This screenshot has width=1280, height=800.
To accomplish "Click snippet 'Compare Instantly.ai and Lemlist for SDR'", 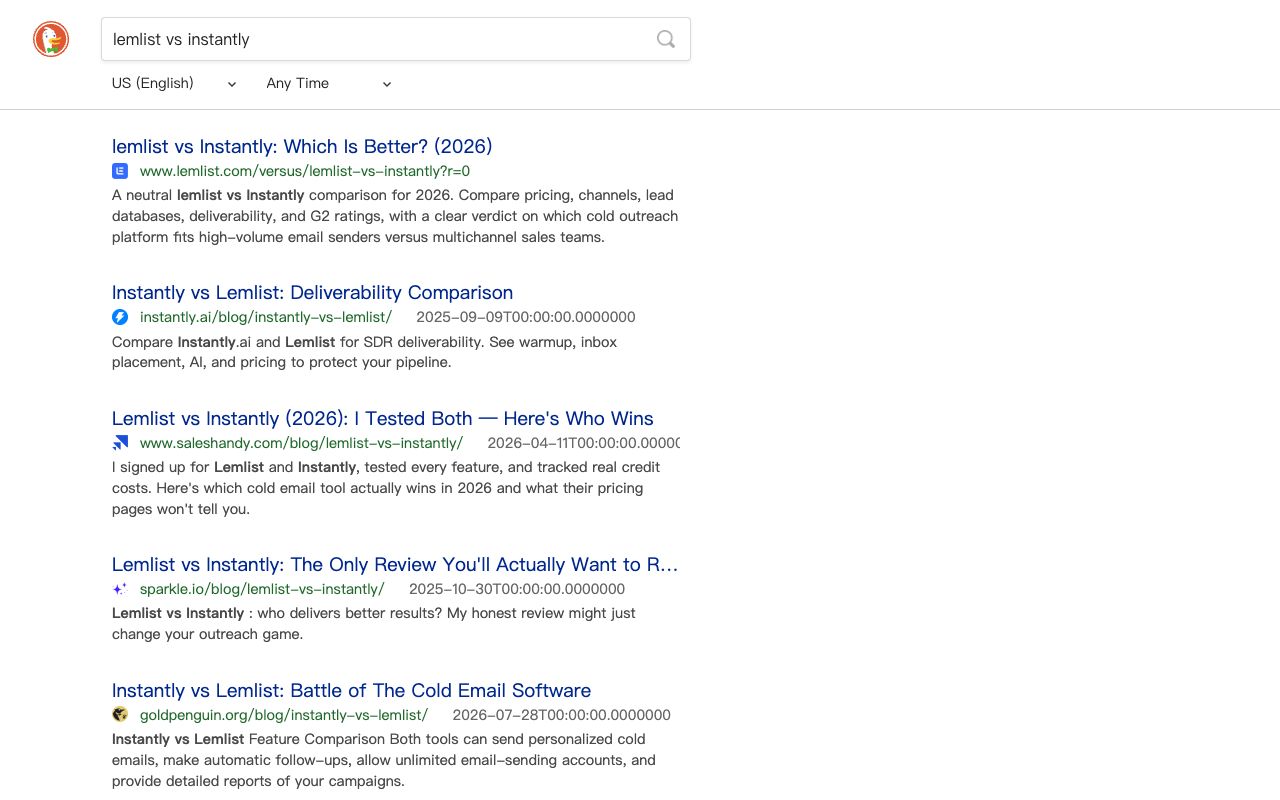I will (x=364, y=352).
